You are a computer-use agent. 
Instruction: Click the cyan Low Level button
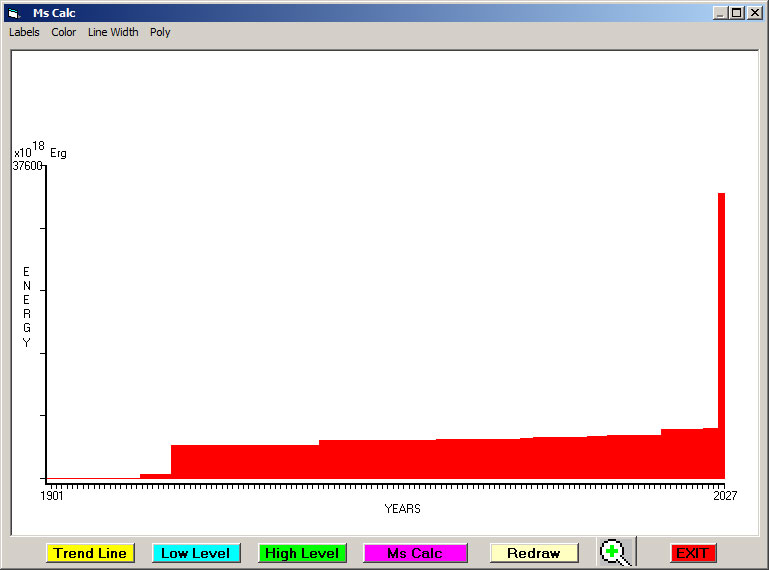coord(196,553)
